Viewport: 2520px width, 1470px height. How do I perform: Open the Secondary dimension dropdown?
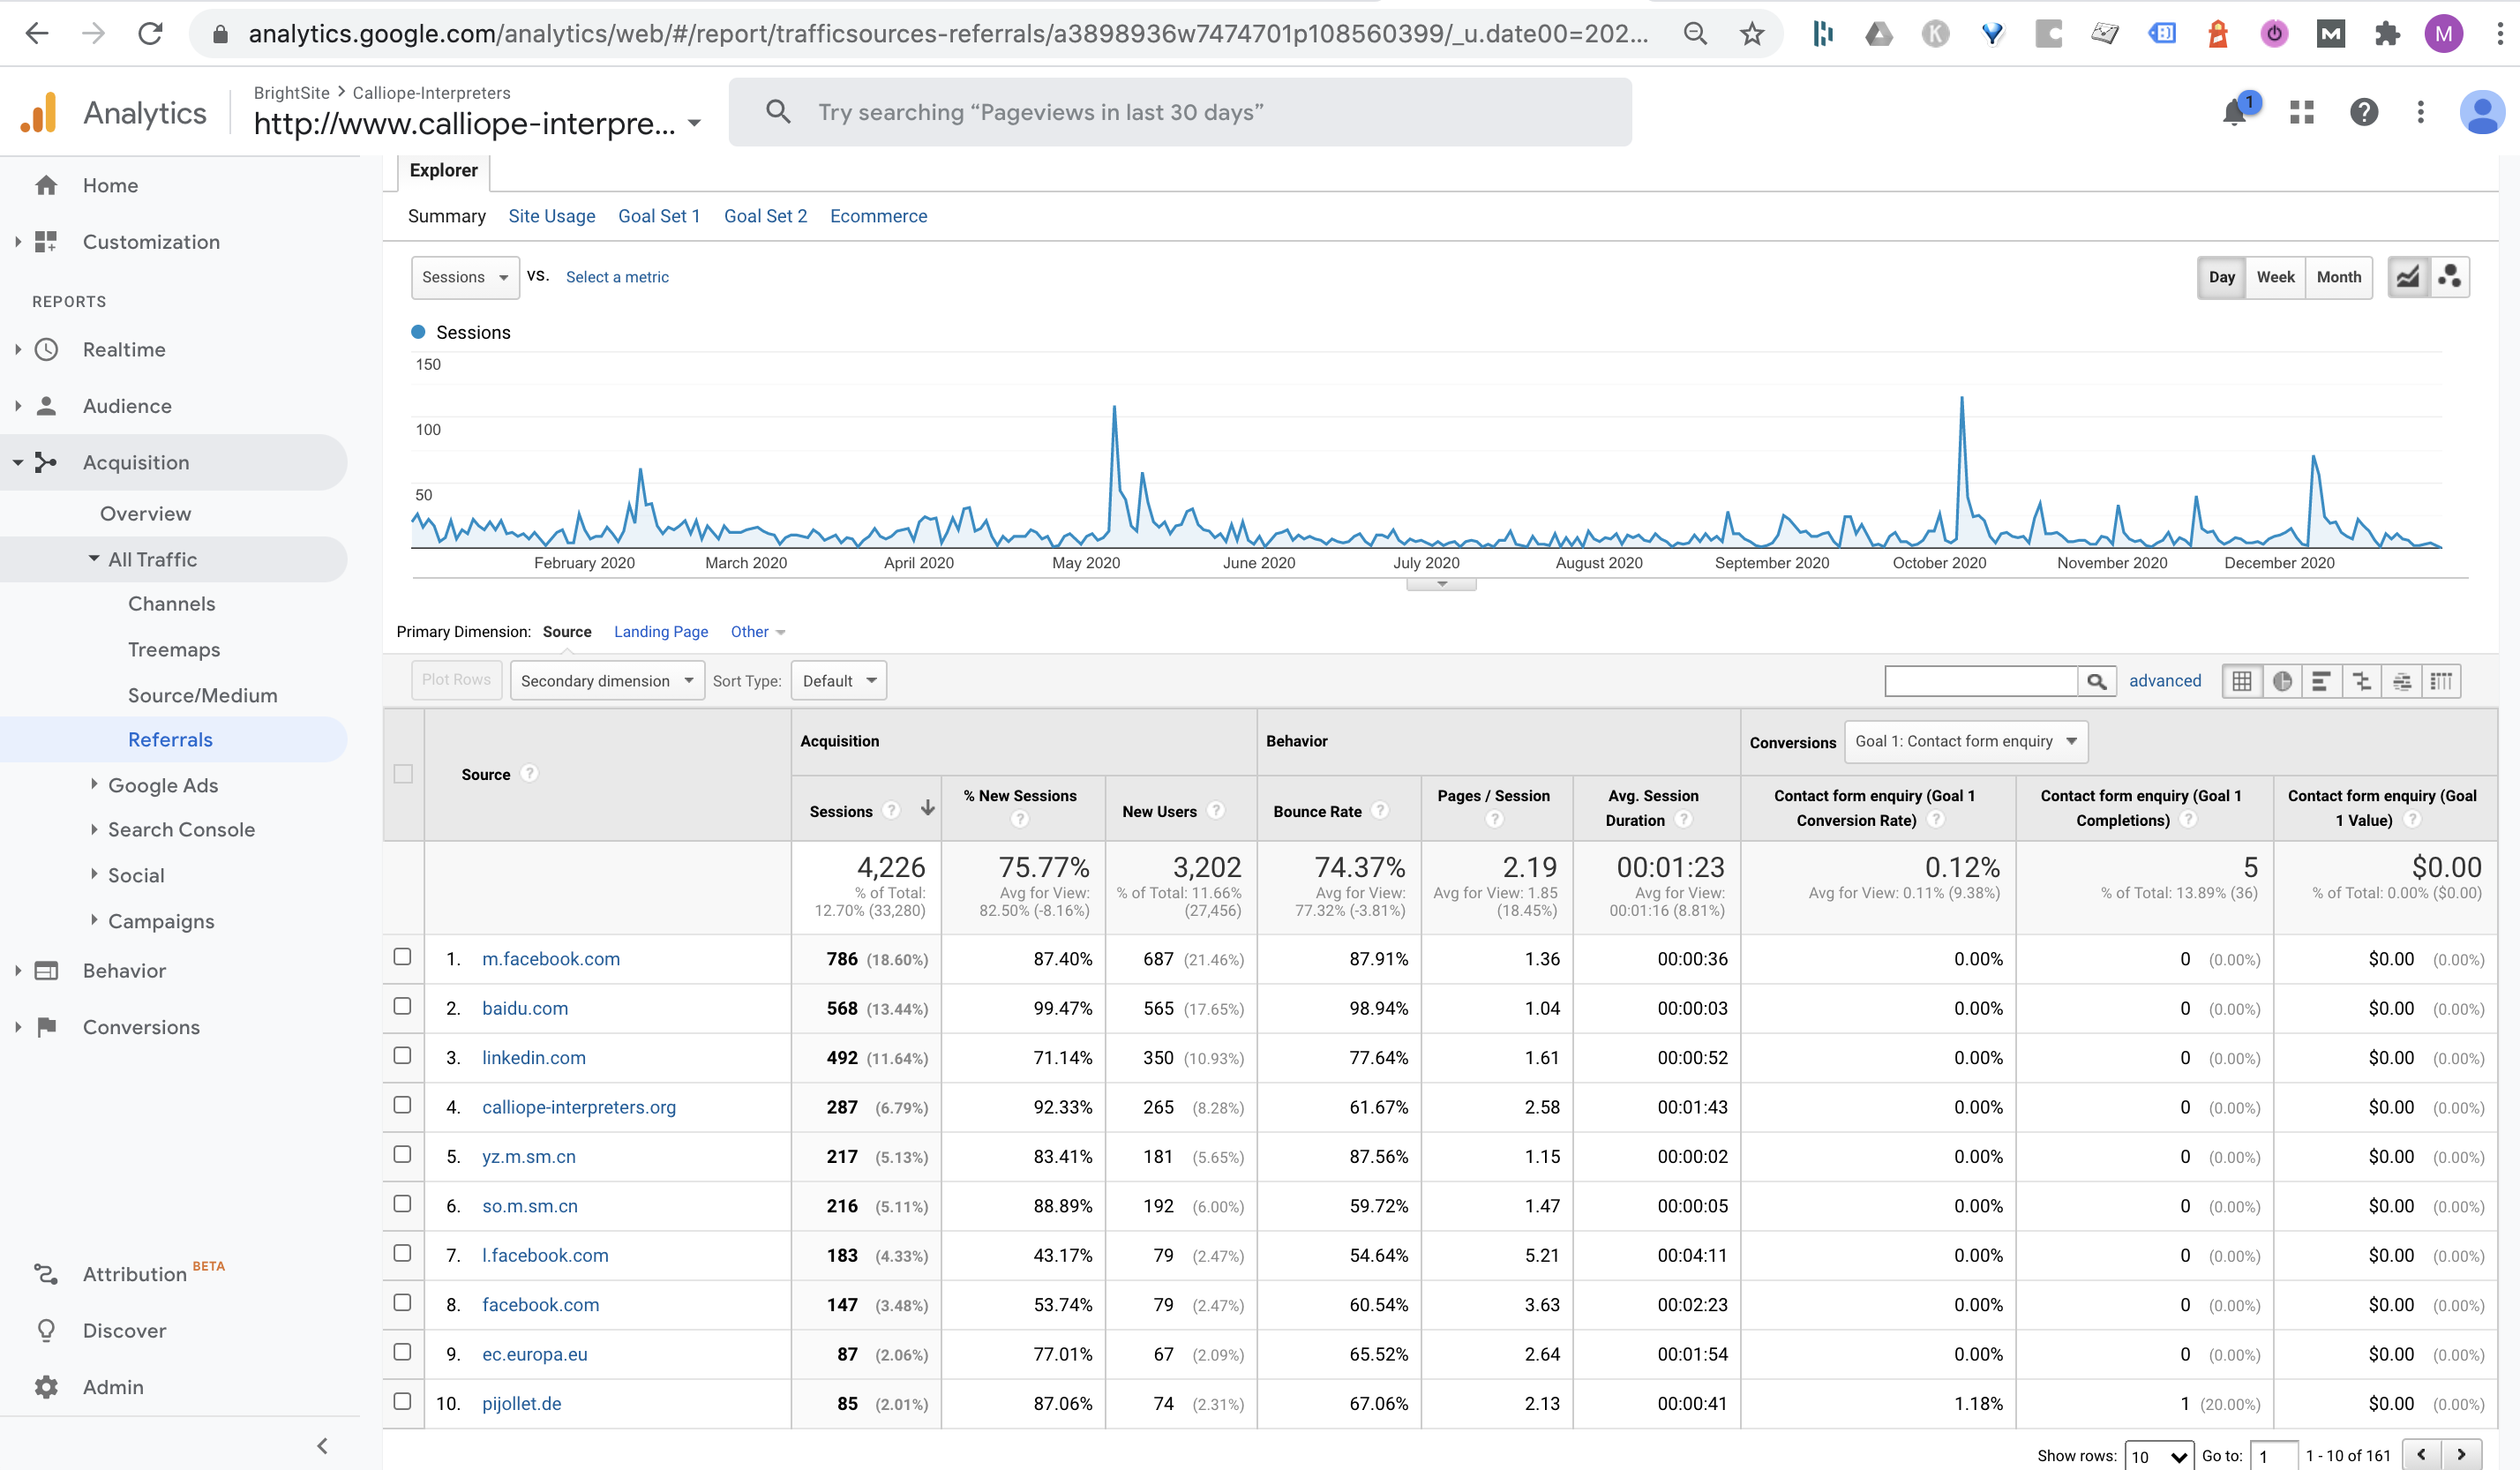tap(606, 681)
